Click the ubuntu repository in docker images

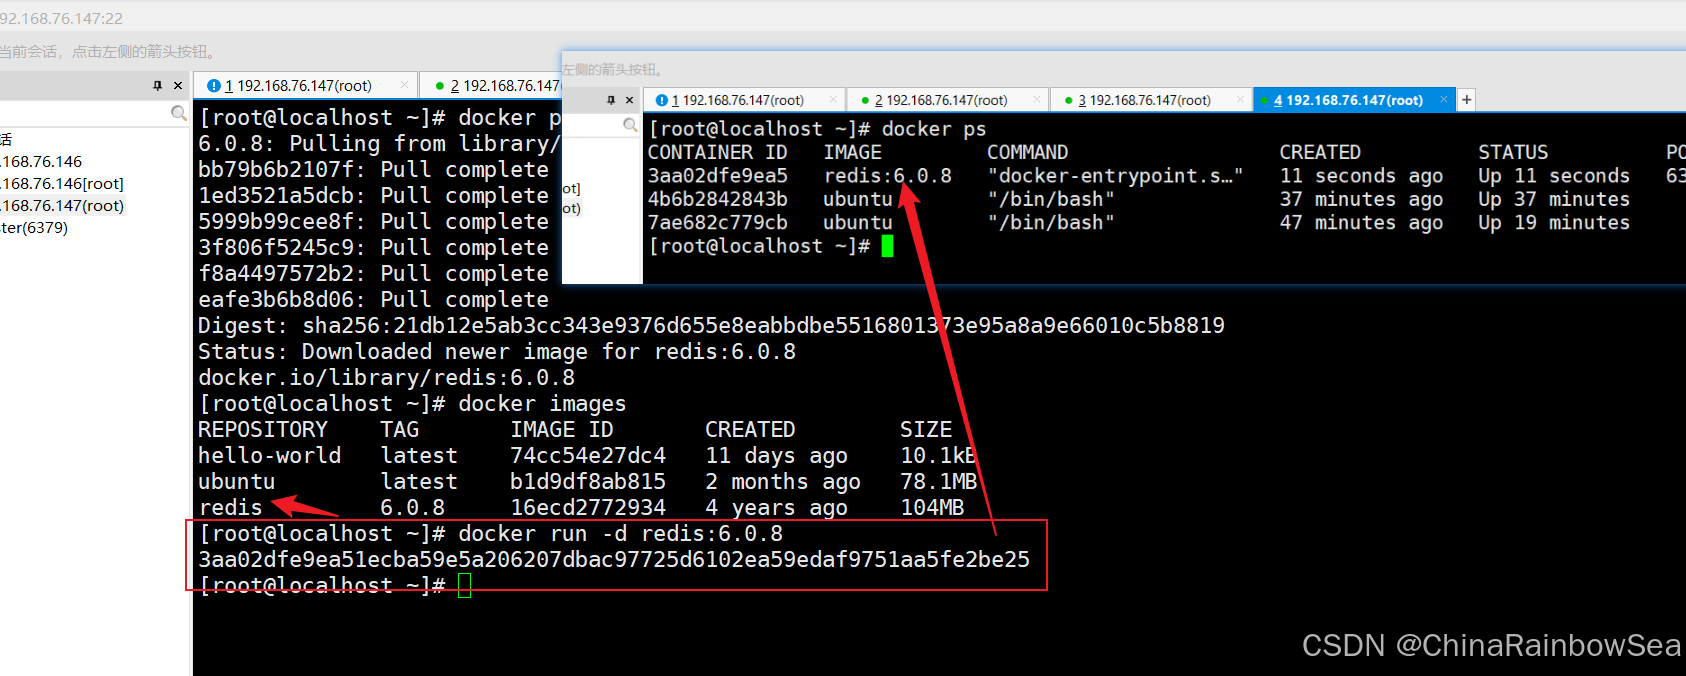(237, 482)
